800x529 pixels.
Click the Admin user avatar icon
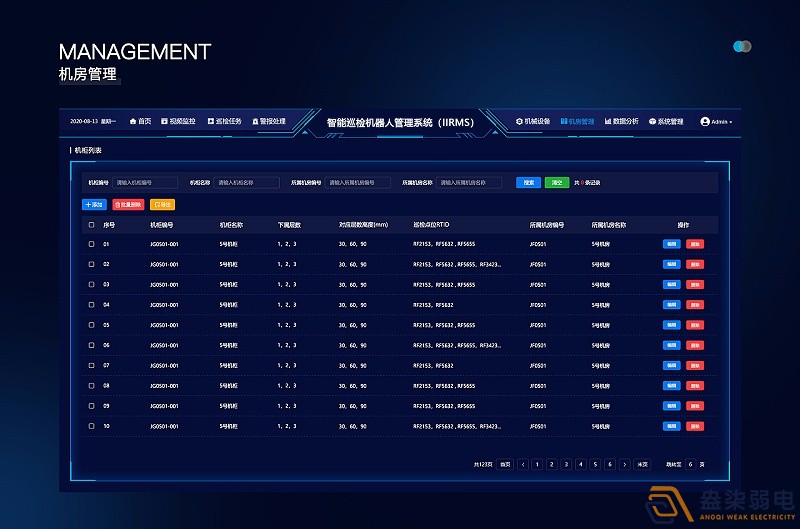click(705, 121)
